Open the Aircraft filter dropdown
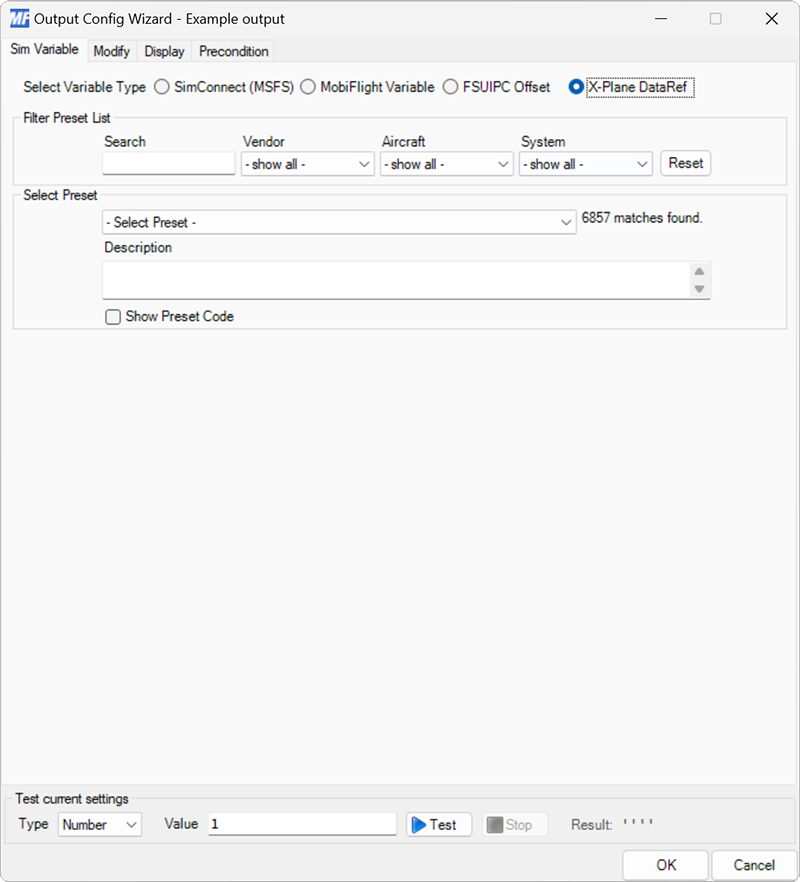Viewport: 800px width, 882px height. tap(446, 163)
